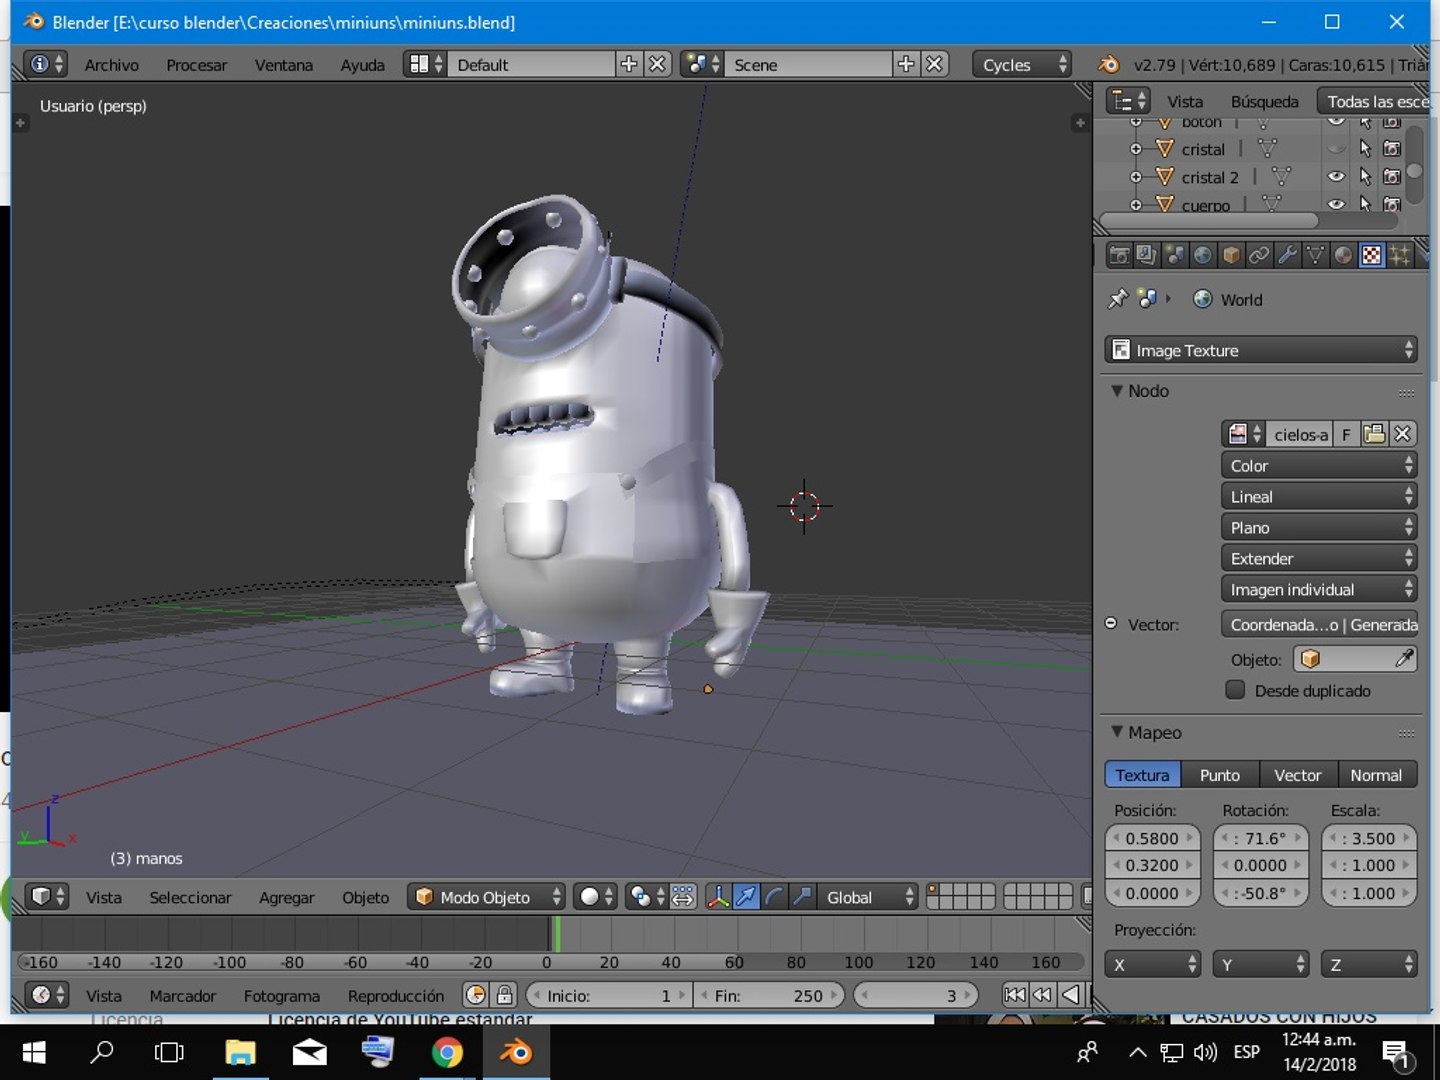Open the Render Layers properties tab

point(1147,256)
